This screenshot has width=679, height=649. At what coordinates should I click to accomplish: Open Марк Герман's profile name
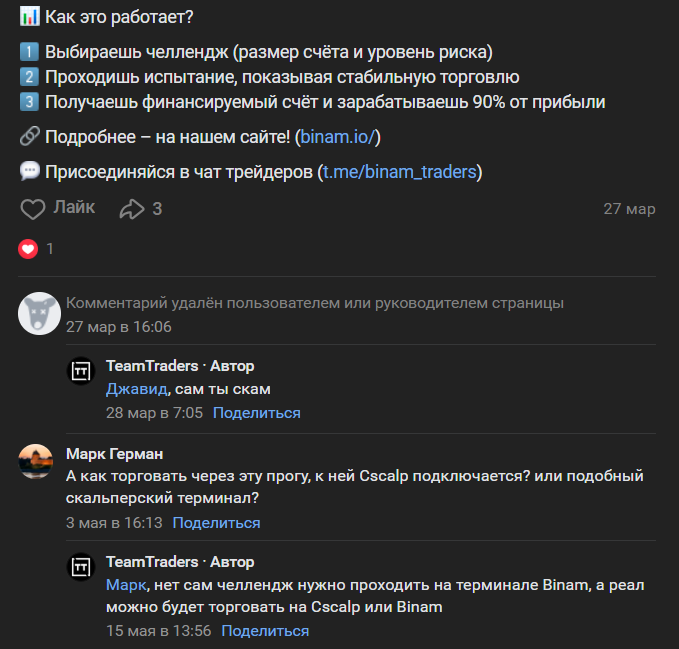(x=114, y=454)
